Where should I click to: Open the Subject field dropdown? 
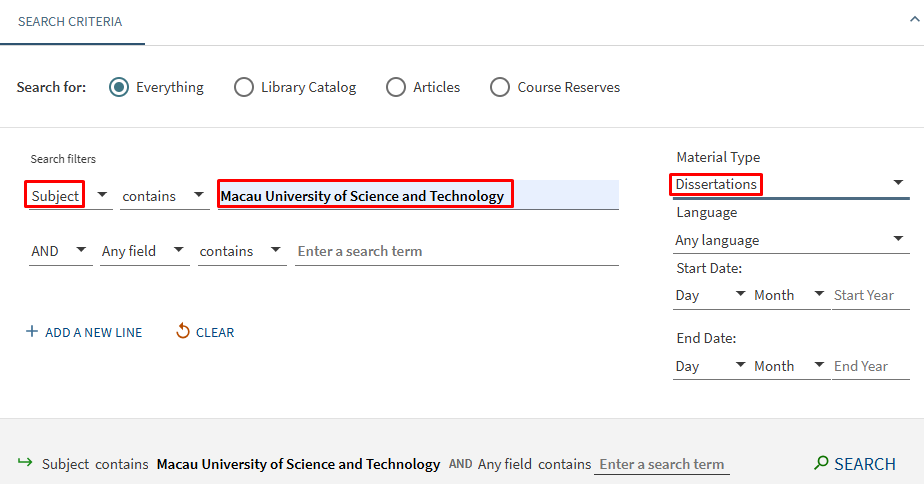70,196
